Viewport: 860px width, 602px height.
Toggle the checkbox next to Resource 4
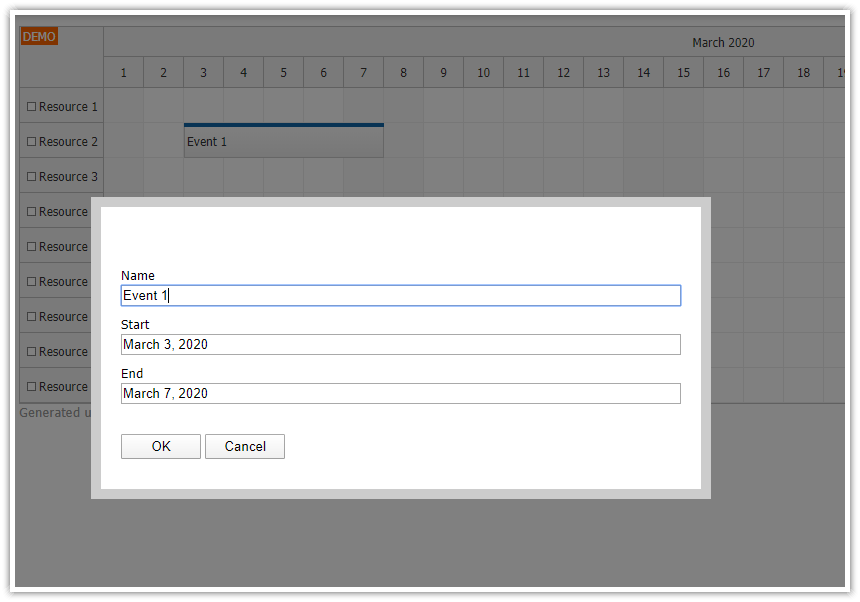30,211
